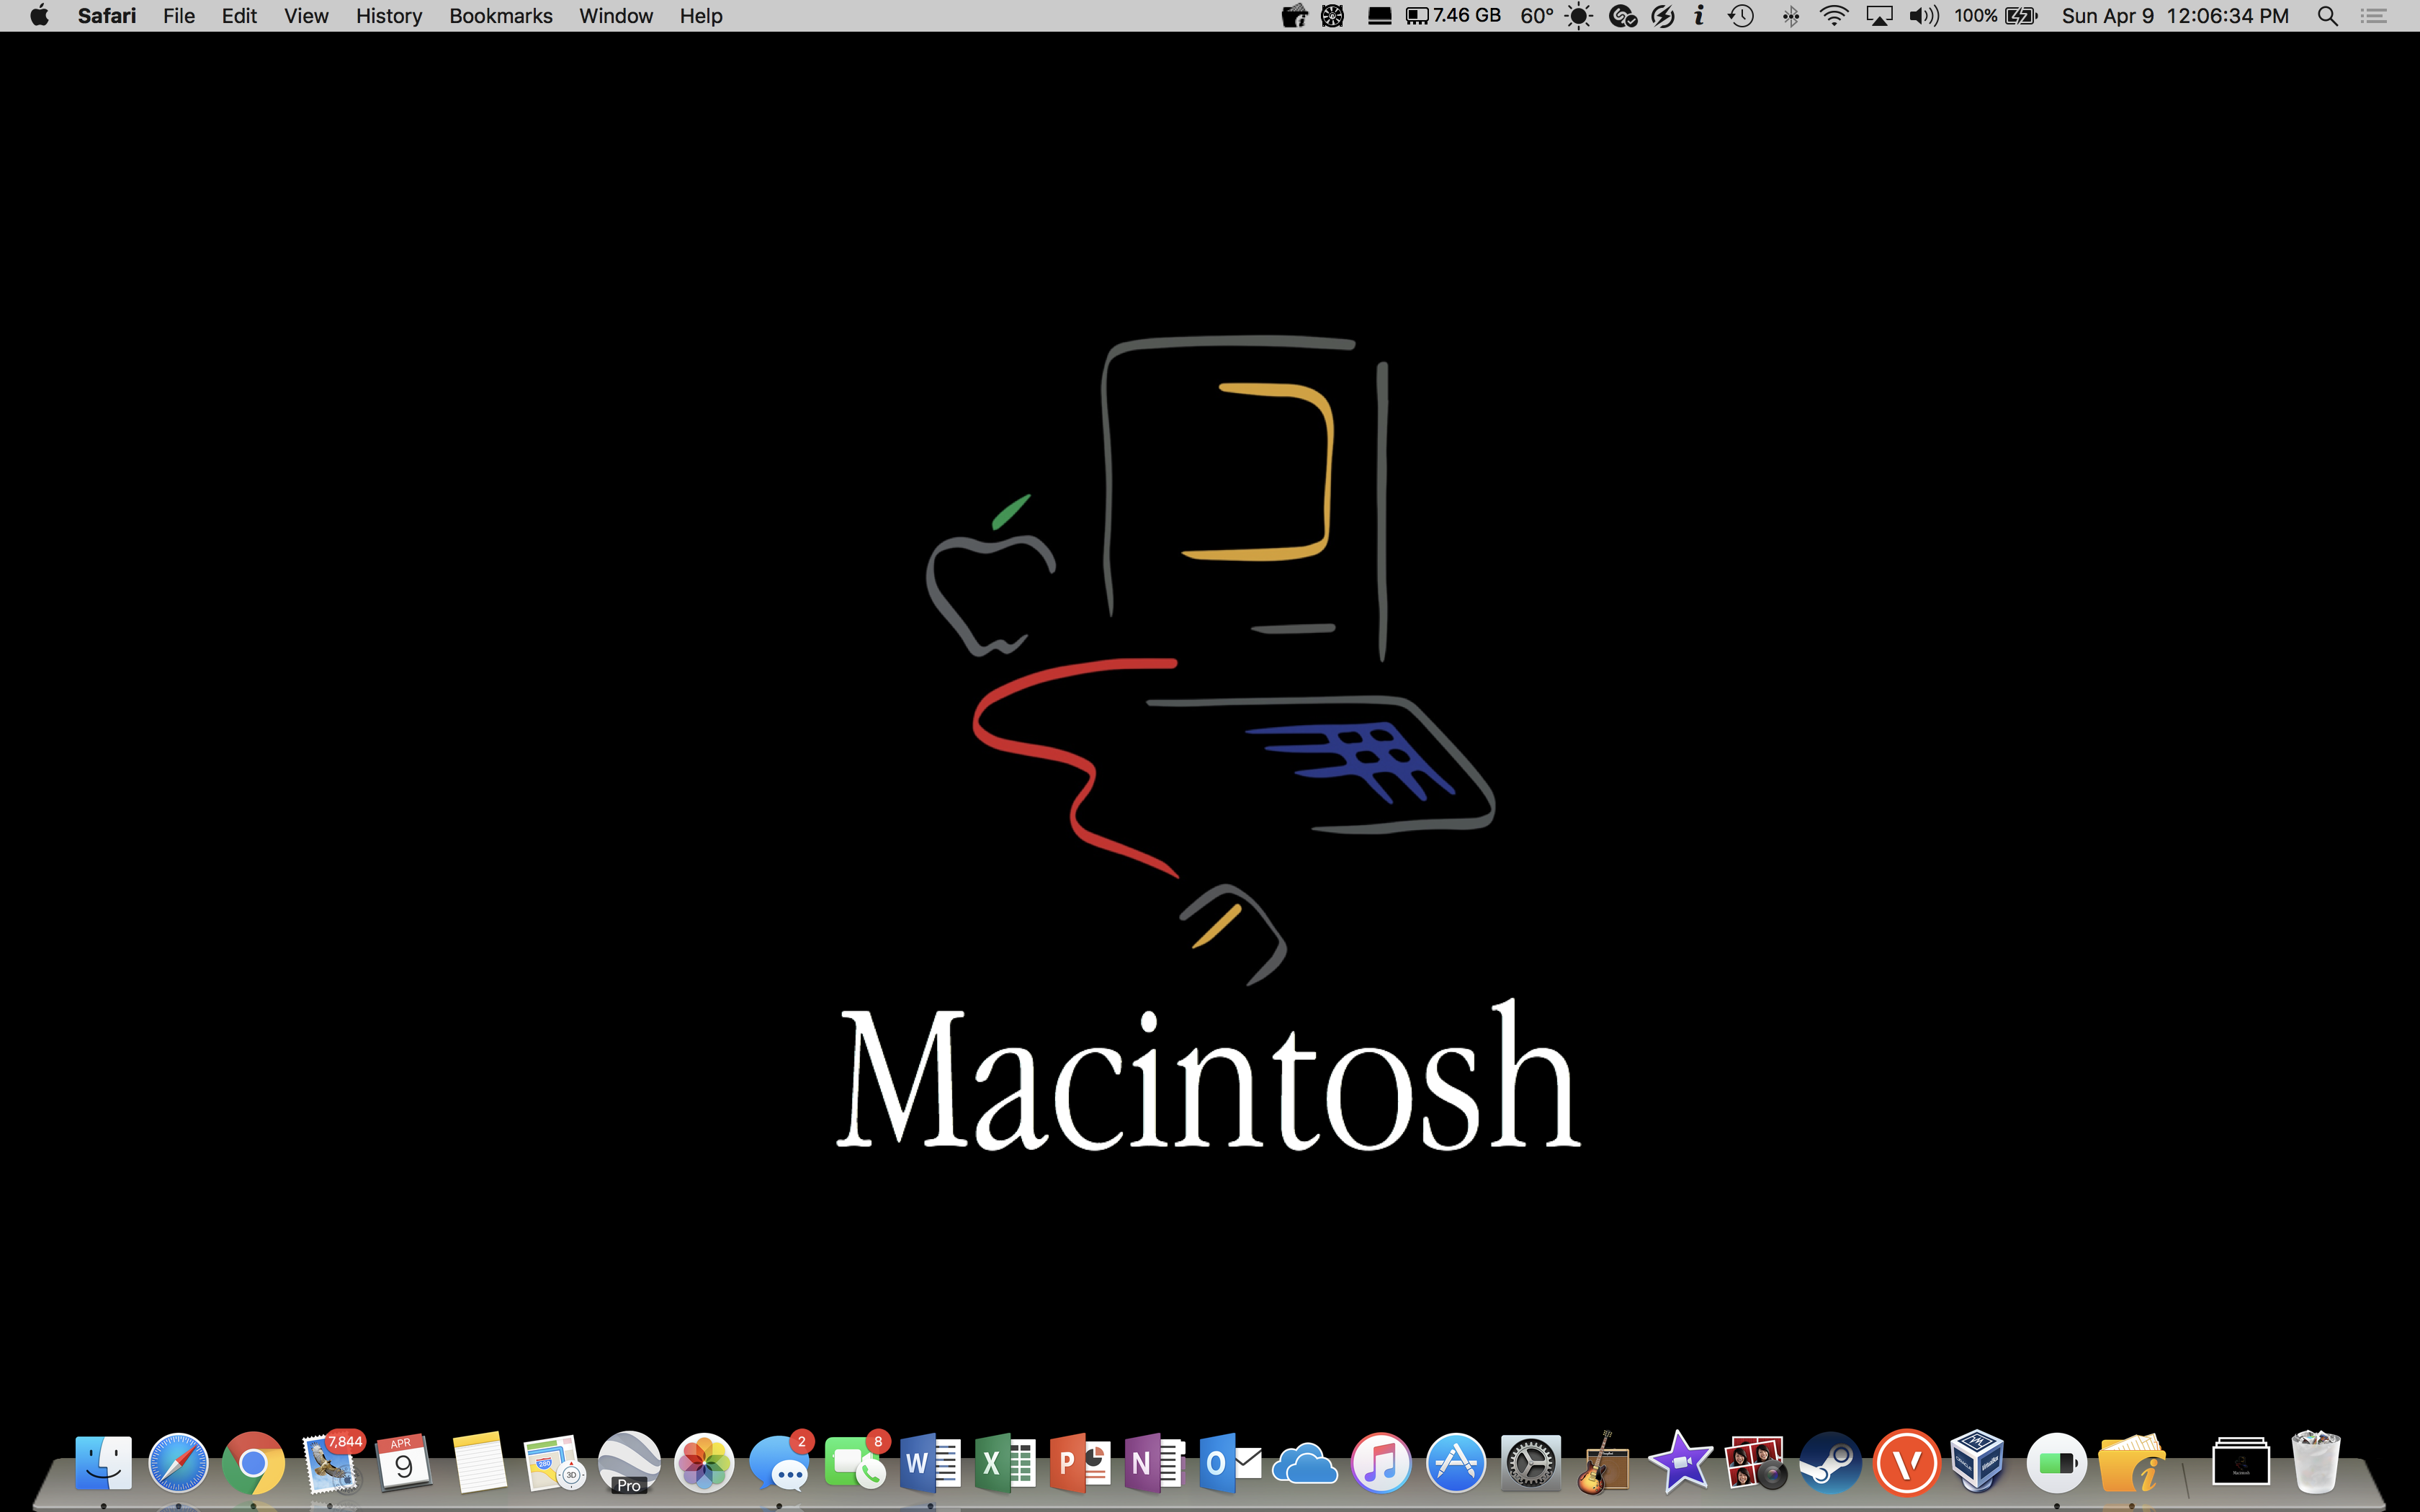Image resolution: width=2420 pixels, height=1512 pixels.
Task: Open Messages with 2 unread badge
Action: [x=779, y=1463]
